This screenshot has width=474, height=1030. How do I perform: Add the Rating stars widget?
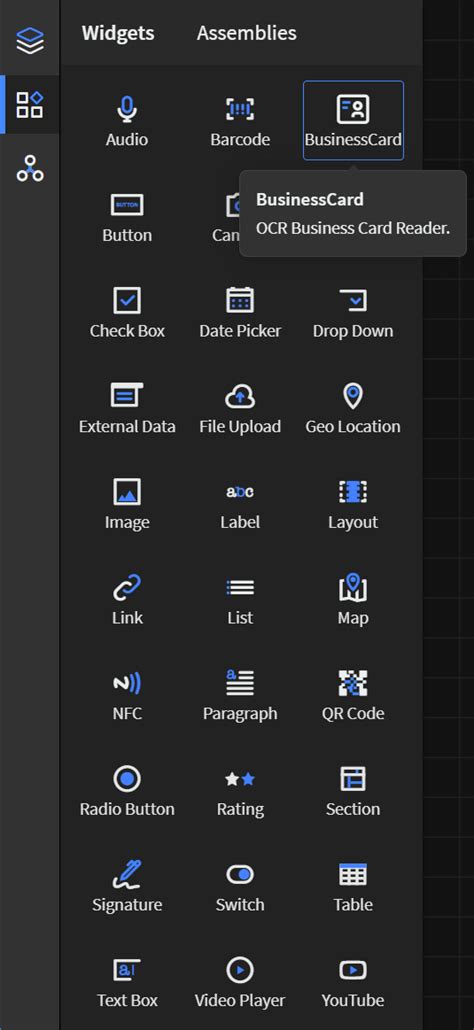pos(240,791)
